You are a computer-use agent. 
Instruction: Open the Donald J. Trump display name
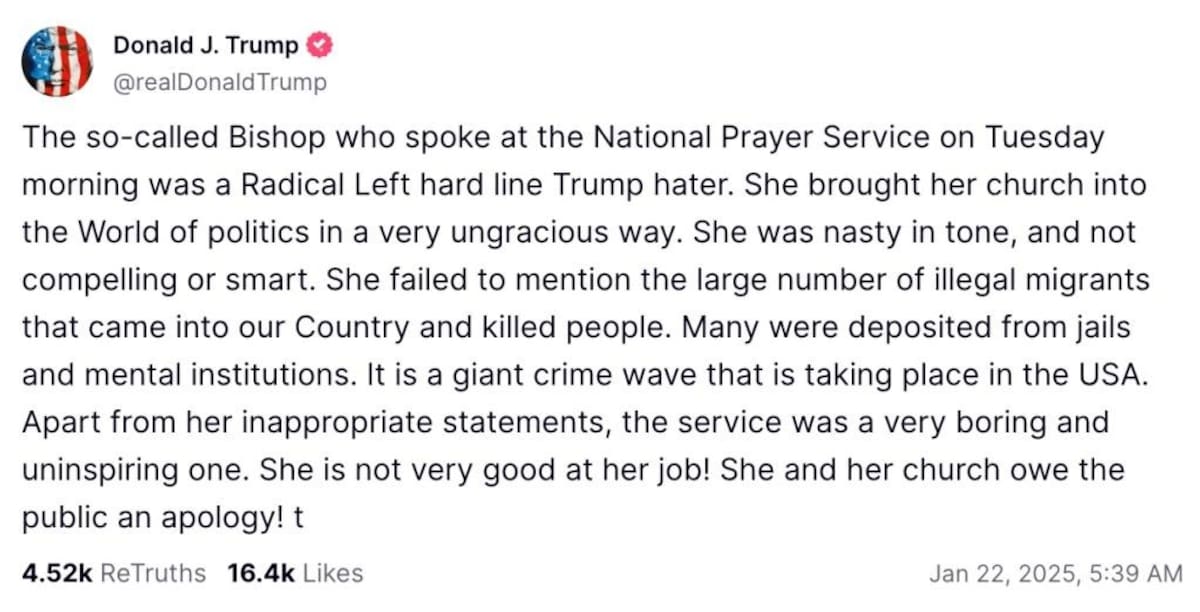pyautogui.click(x=205, y=45)
